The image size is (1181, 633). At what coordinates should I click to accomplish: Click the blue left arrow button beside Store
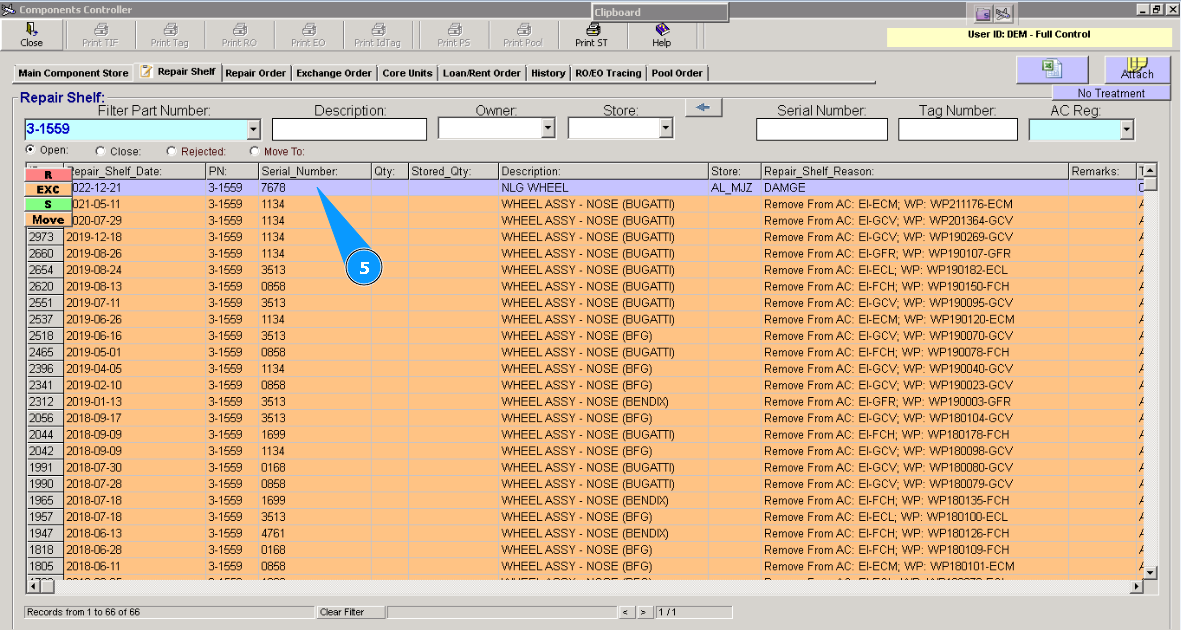703,108
